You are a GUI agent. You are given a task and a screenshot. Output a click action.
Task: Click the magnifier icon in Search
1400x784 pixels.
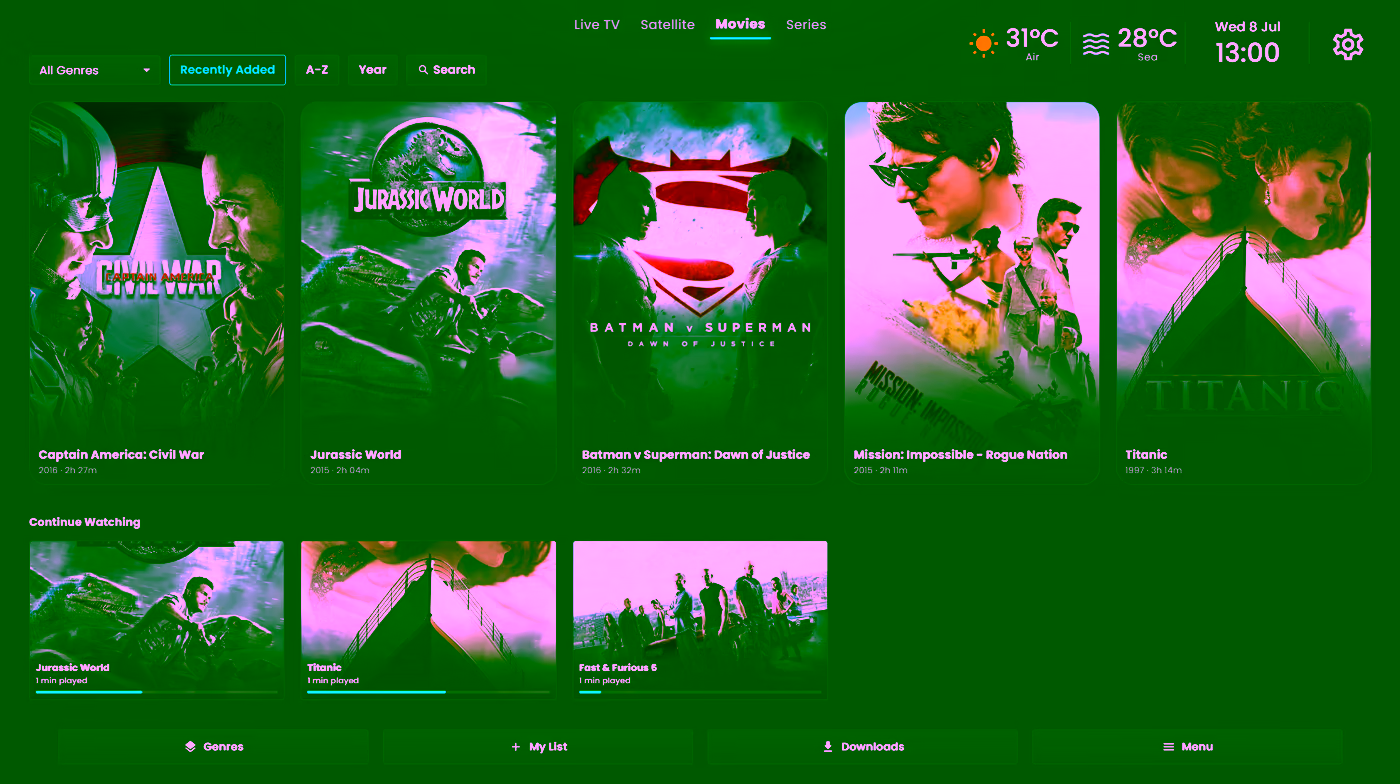tap(423, 70)
